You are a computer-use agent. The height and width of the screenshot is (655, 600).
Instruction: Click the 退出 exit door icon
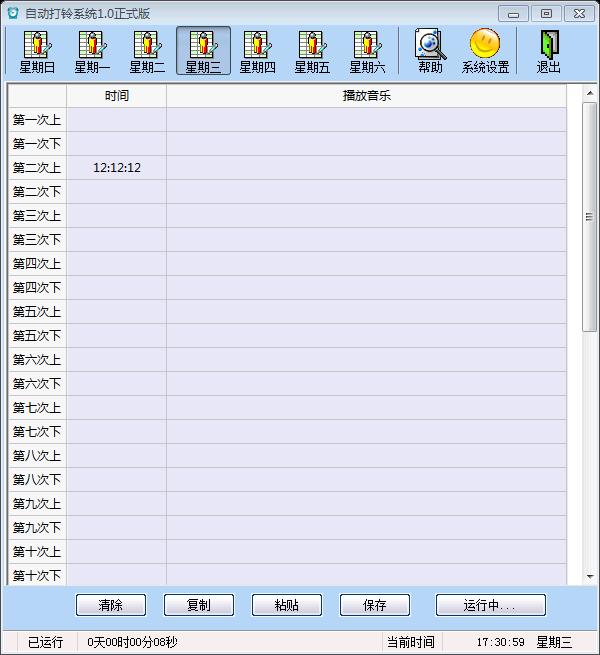click(549, 51)
